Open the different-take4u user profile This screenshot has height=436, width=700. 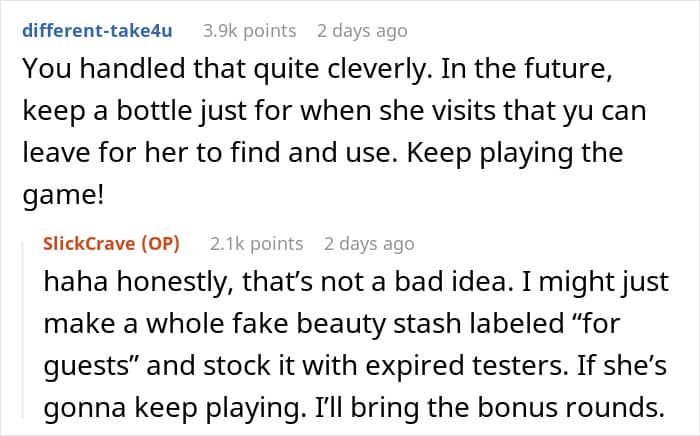point(95,31)
